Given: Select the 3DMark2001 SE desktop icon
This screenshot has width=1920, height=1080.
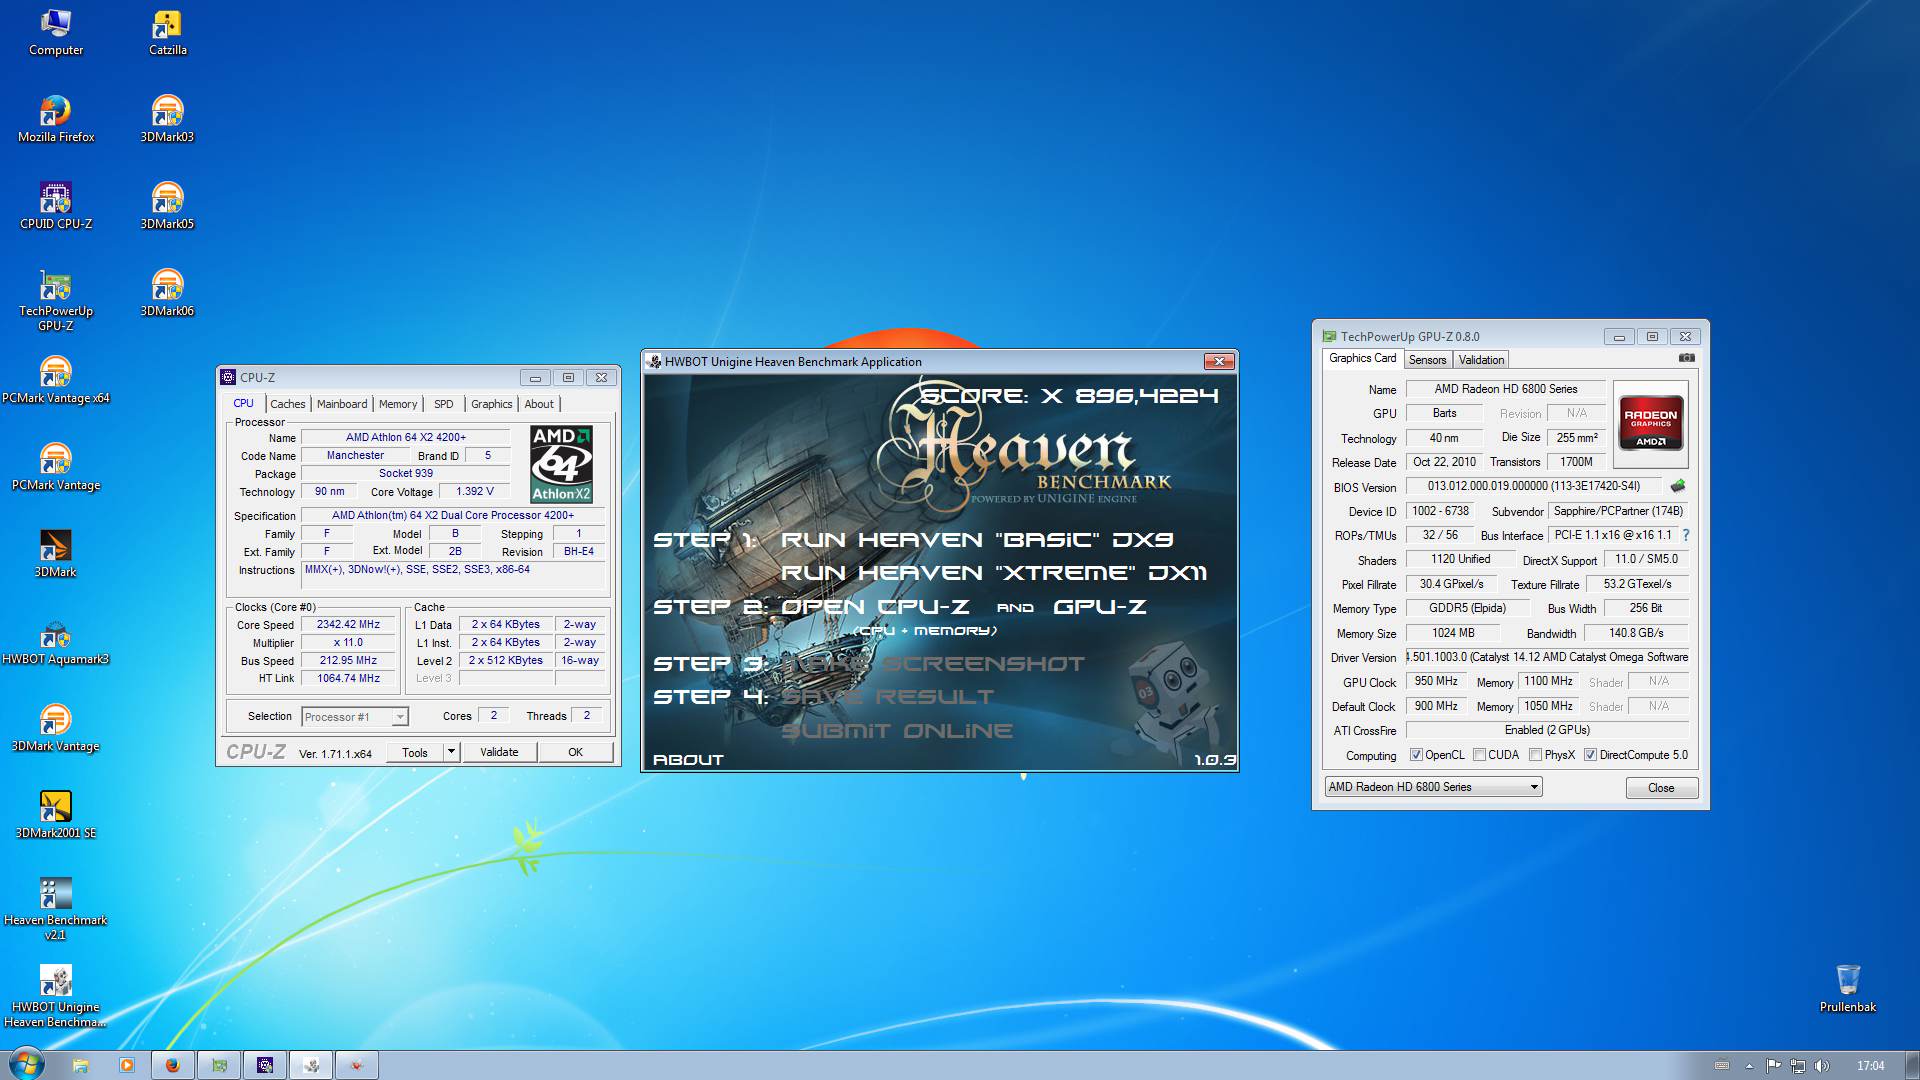Looking at the screenshot, I should click(56, 816).
